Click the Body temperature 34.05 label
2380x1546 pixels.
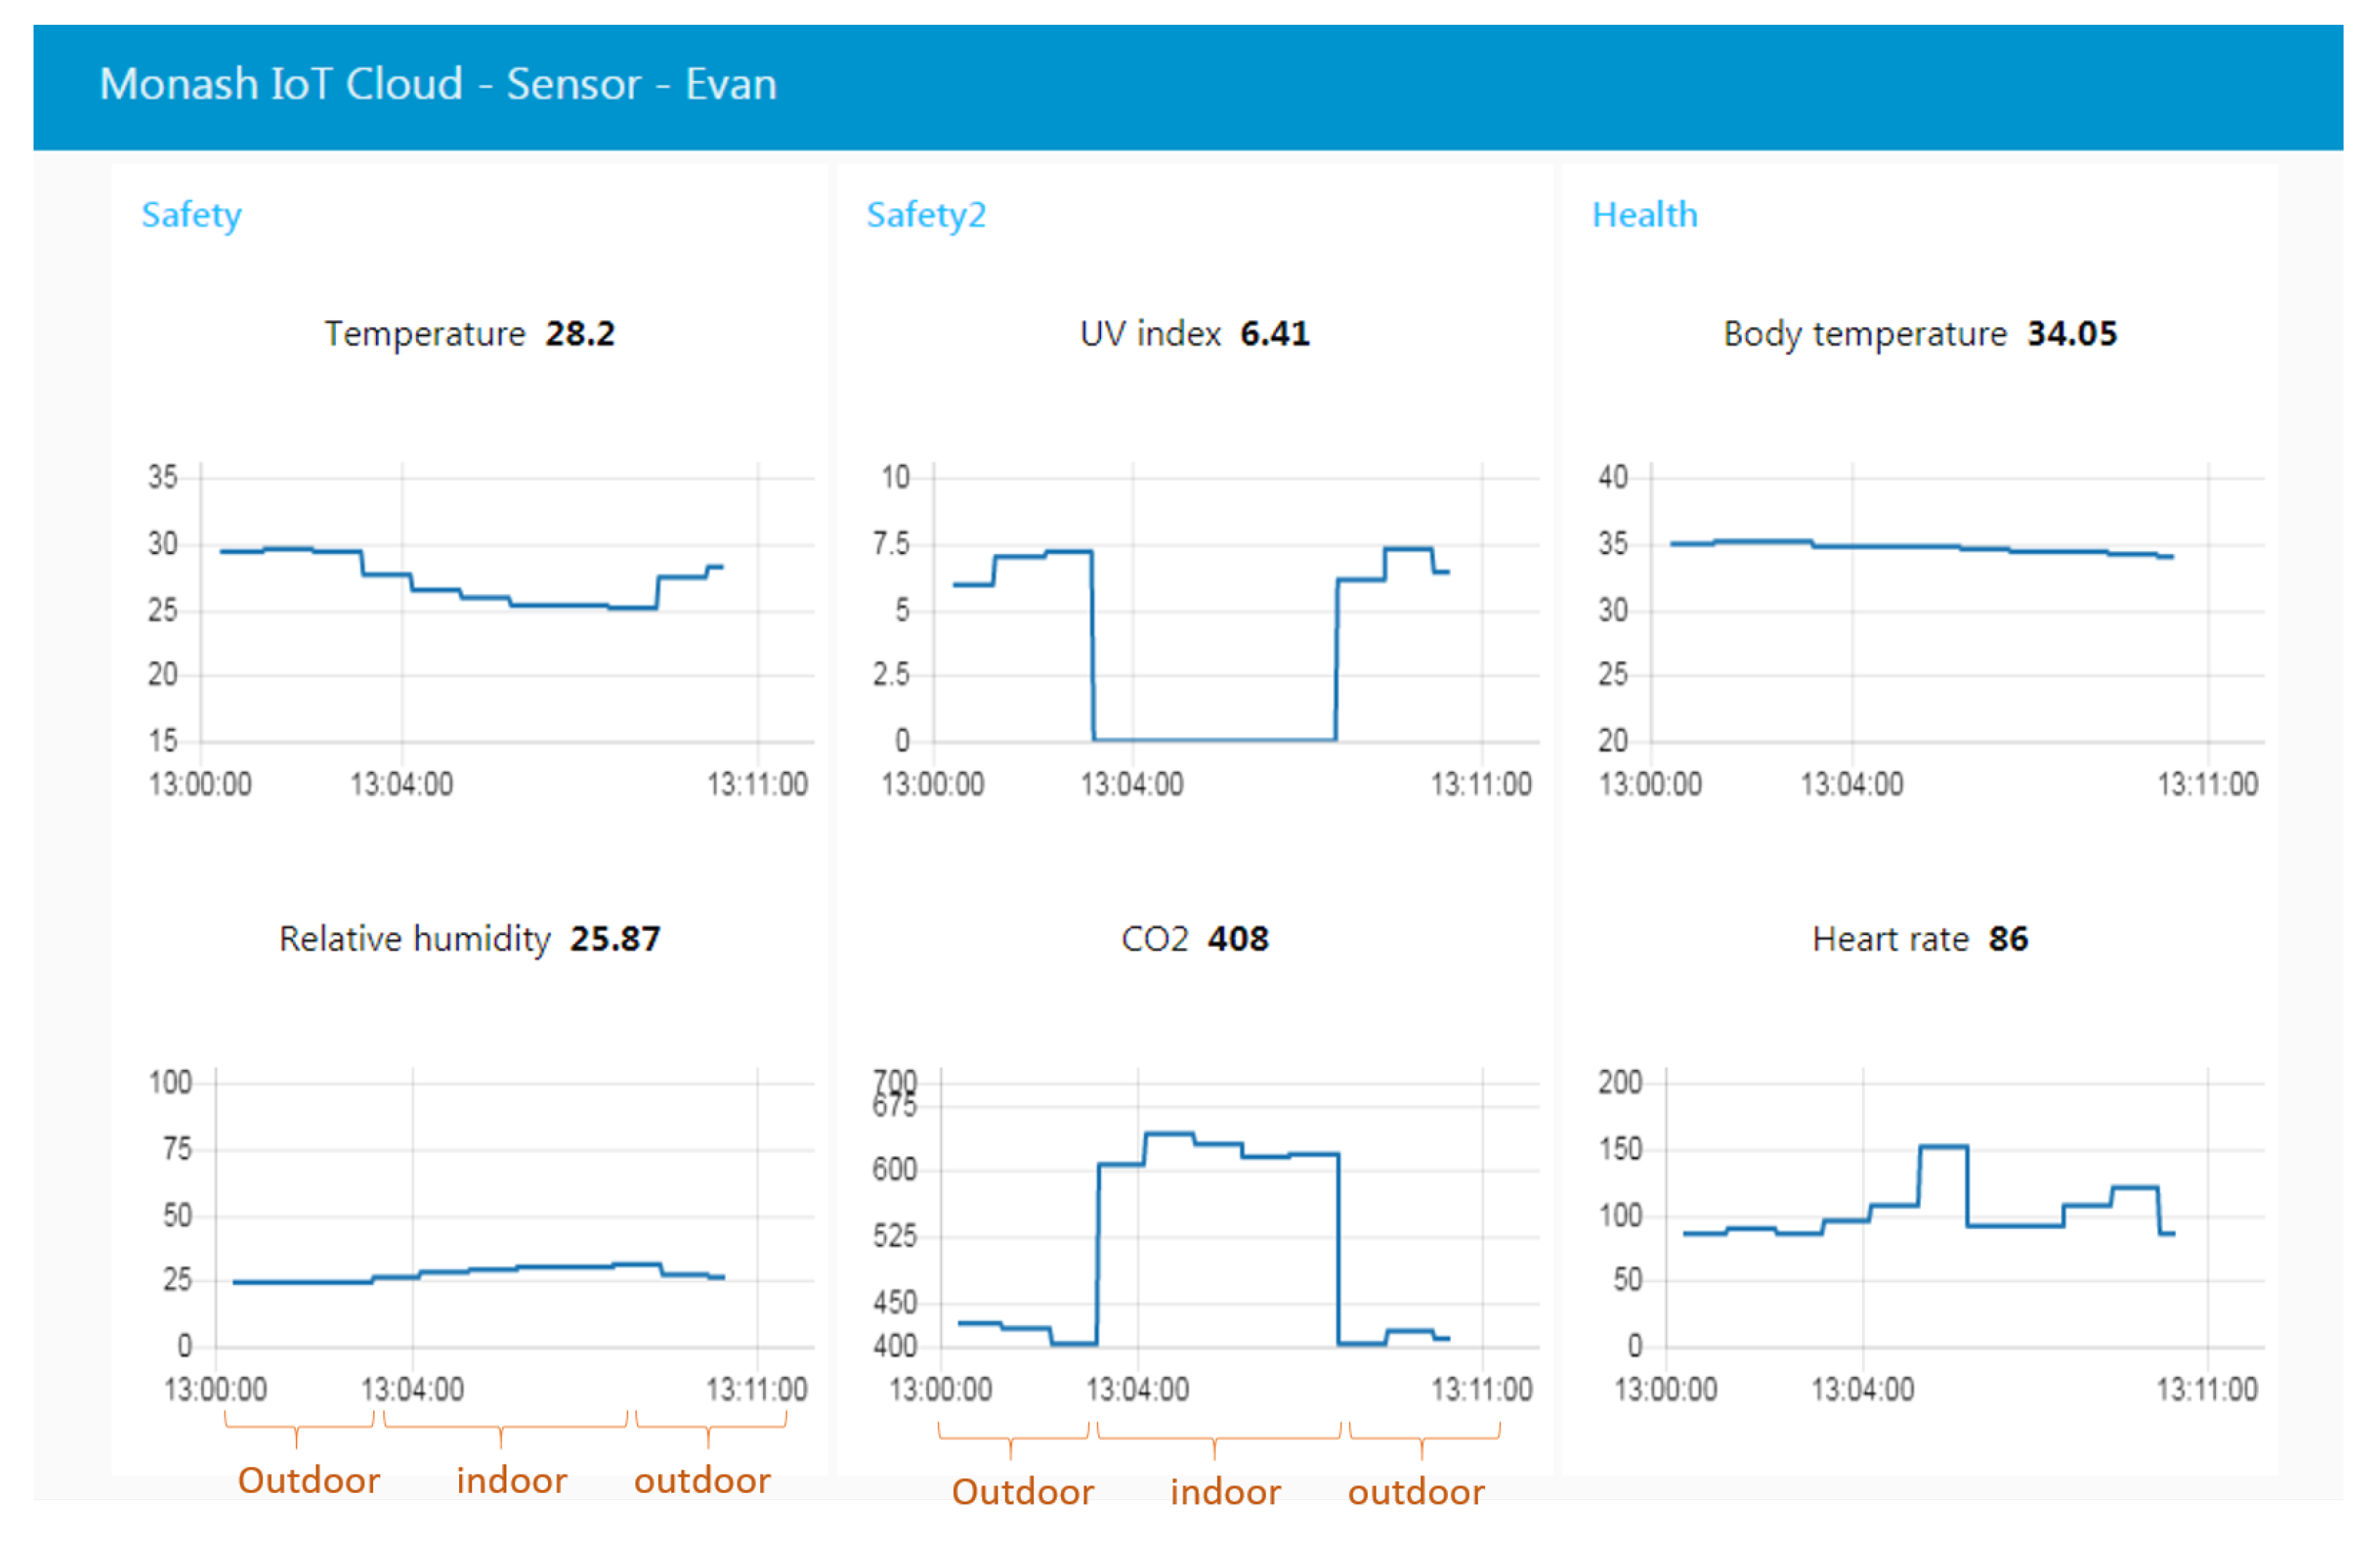[x=1919, y=333]
